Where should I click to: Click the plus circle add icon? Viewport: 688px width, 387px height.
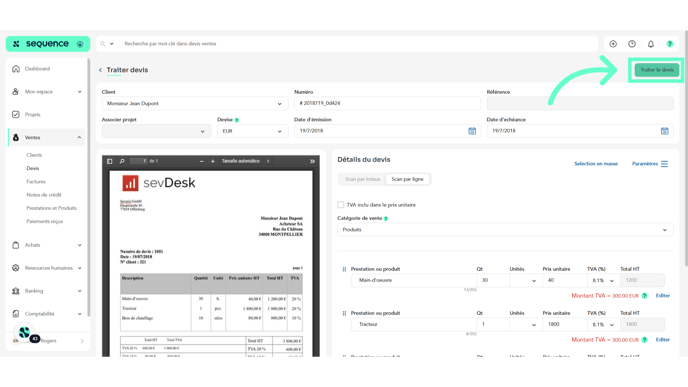coord(613,44)
